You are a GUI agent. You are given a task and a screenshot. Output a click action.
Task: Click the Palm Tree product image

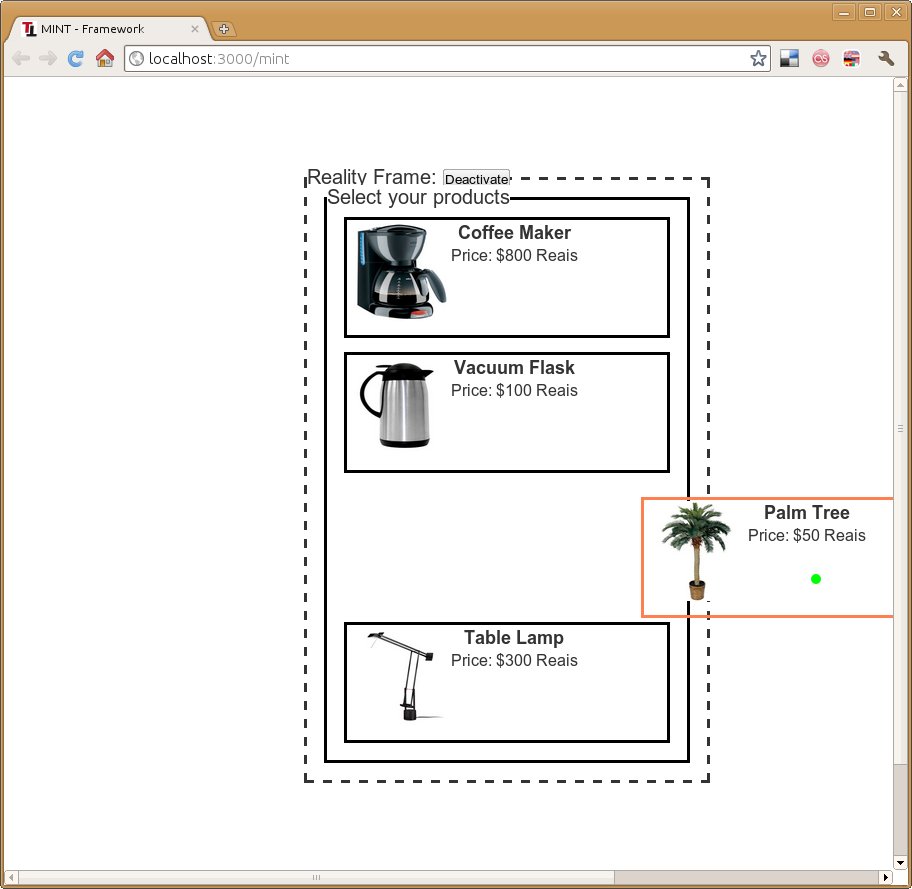click(696, 550)
